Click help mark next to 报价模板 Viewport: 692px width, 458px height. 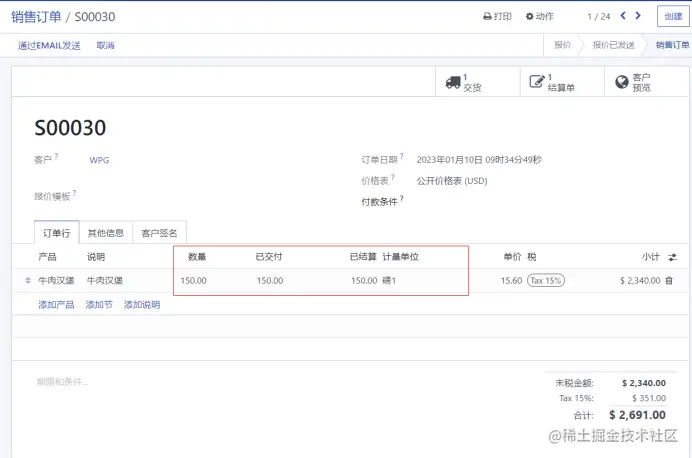coord(75,193)
